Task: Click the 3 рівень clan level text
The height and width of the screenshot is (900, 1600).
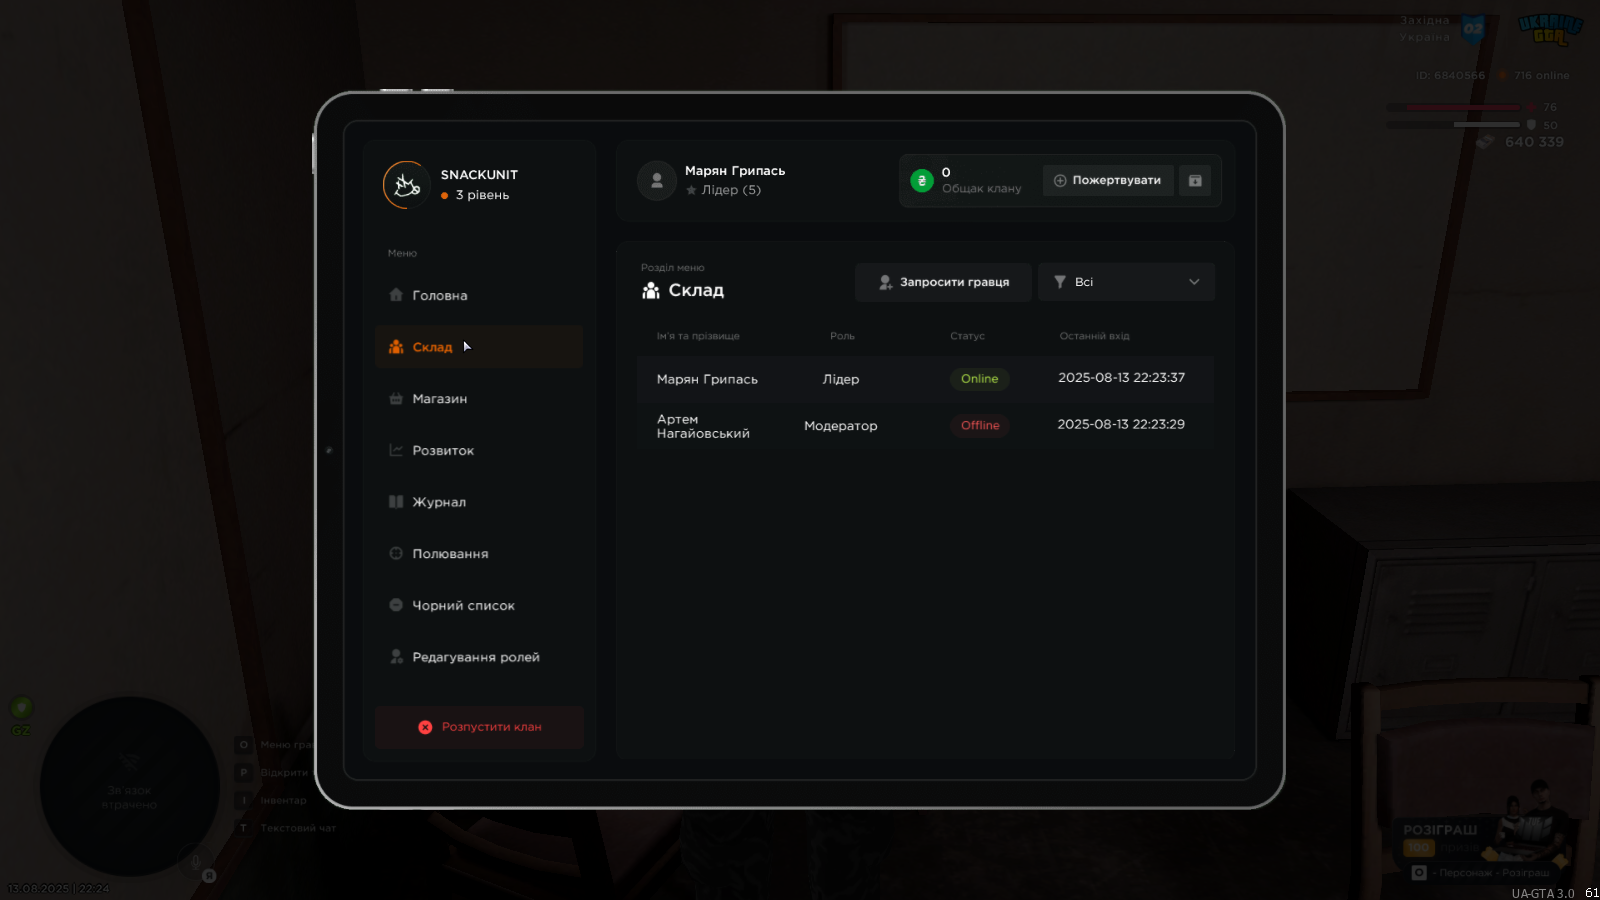Action: pyautogui.click(x=482, y=195)
